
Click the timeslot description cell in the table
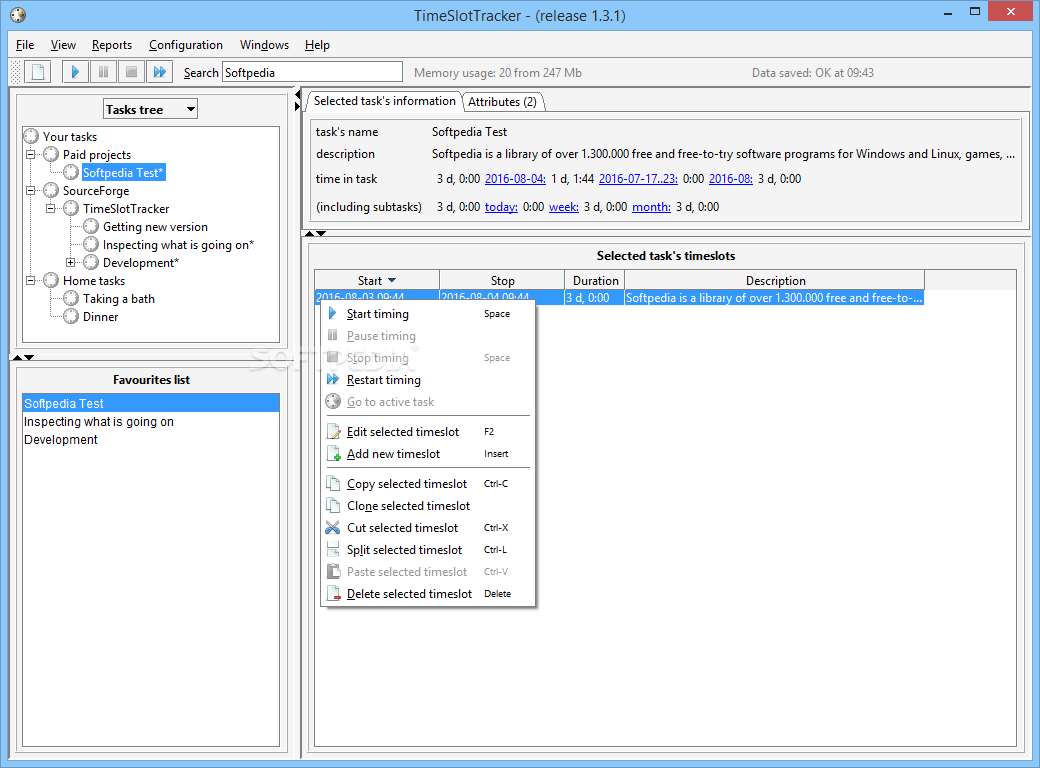[x=774, y=298]
